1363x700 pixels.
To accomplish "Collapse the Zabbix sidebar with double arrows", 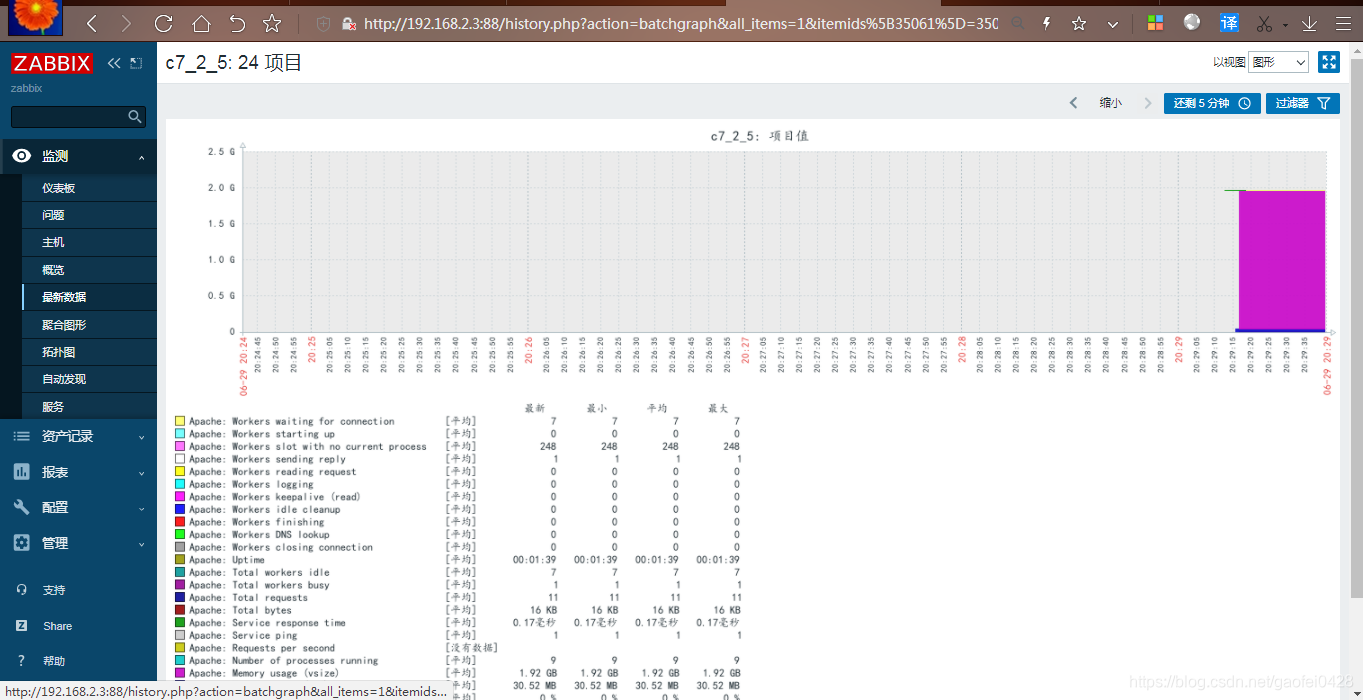I will pyautogui.click(x=114, y=63).
